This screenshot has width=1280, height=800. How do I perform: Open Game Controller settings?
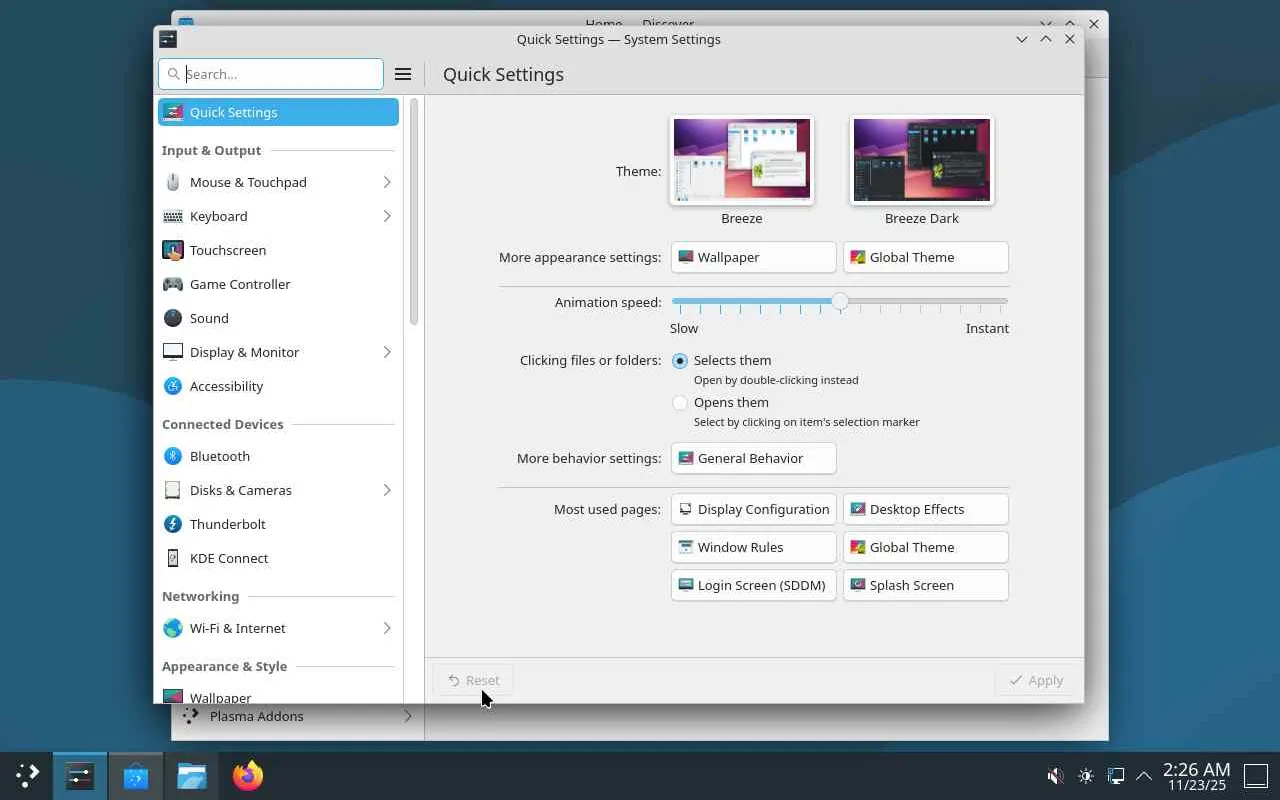coord(278,284)
